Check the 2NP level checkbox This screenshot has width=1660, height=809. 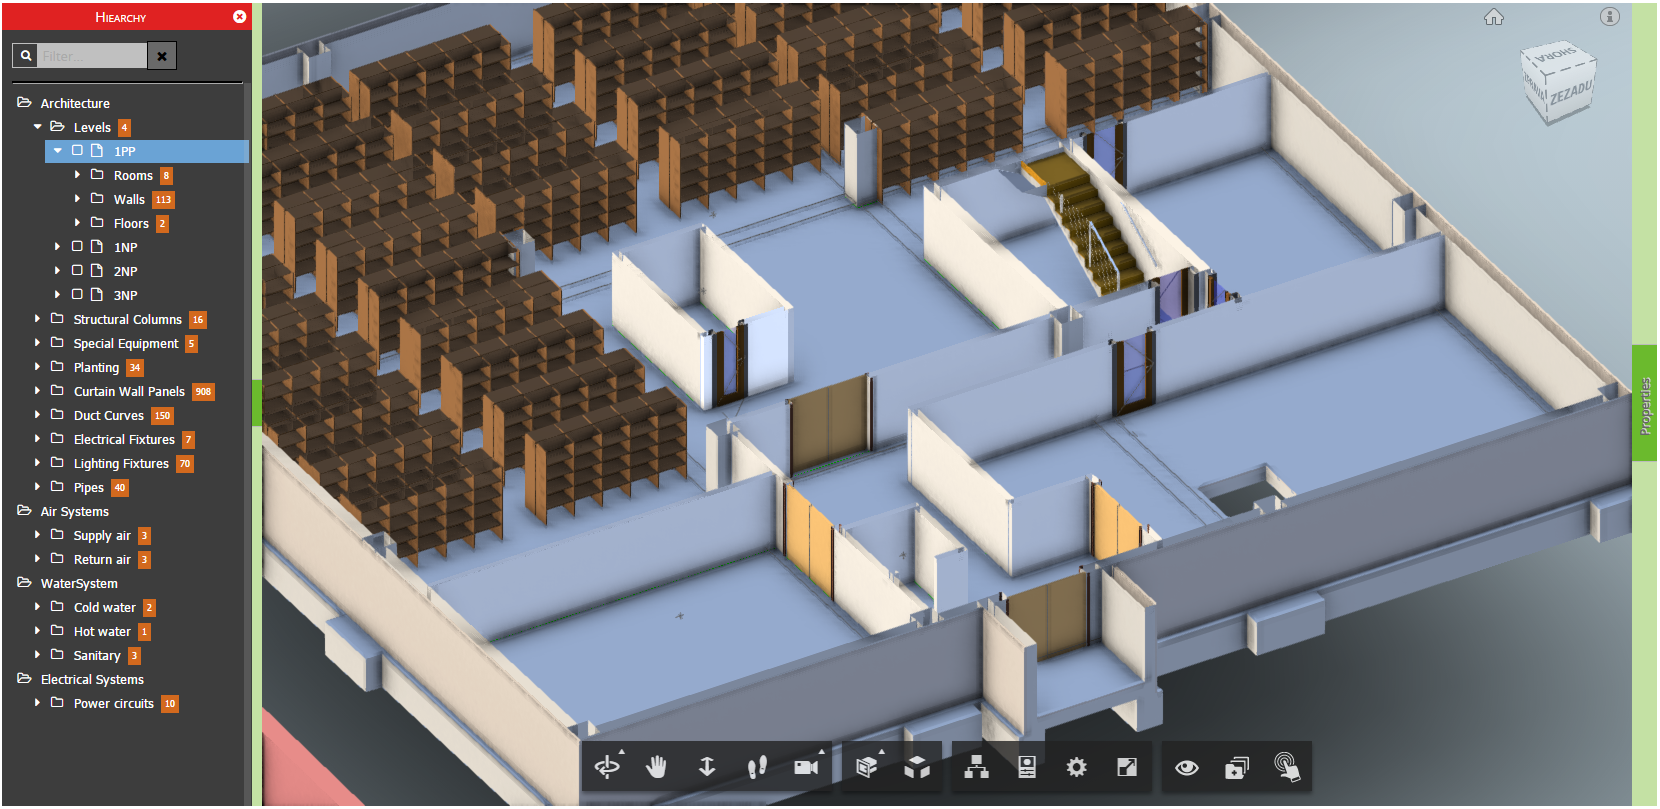click(77, 271)
